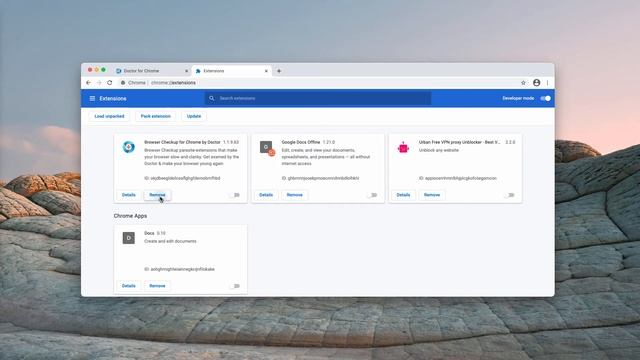The width and height of the screenshot is (640, 360).
Task: Click the Update button
Action: tap(194, 116)
